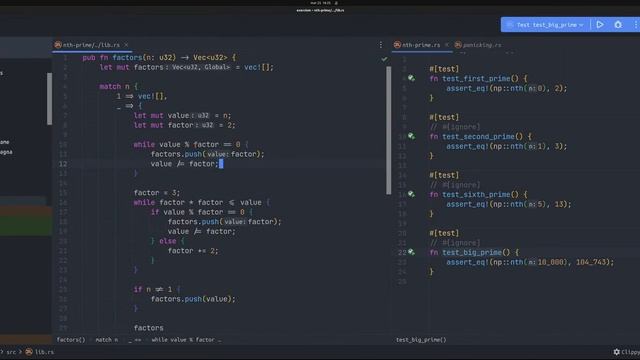The height and width of the screenshot is (360, 640).
Task: Click the Rust file icon on the nth-prime.rs tab
Action: 397,45
